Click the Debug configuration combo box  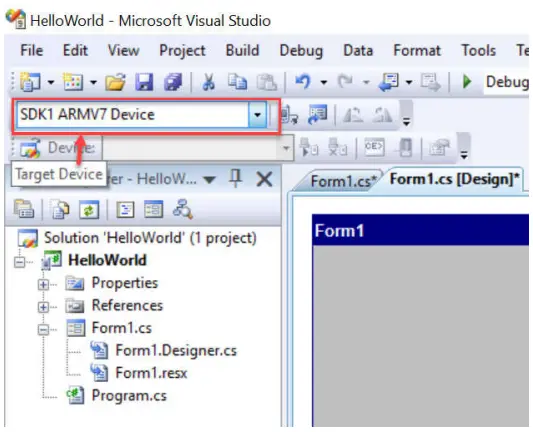(x=506, y=82)
